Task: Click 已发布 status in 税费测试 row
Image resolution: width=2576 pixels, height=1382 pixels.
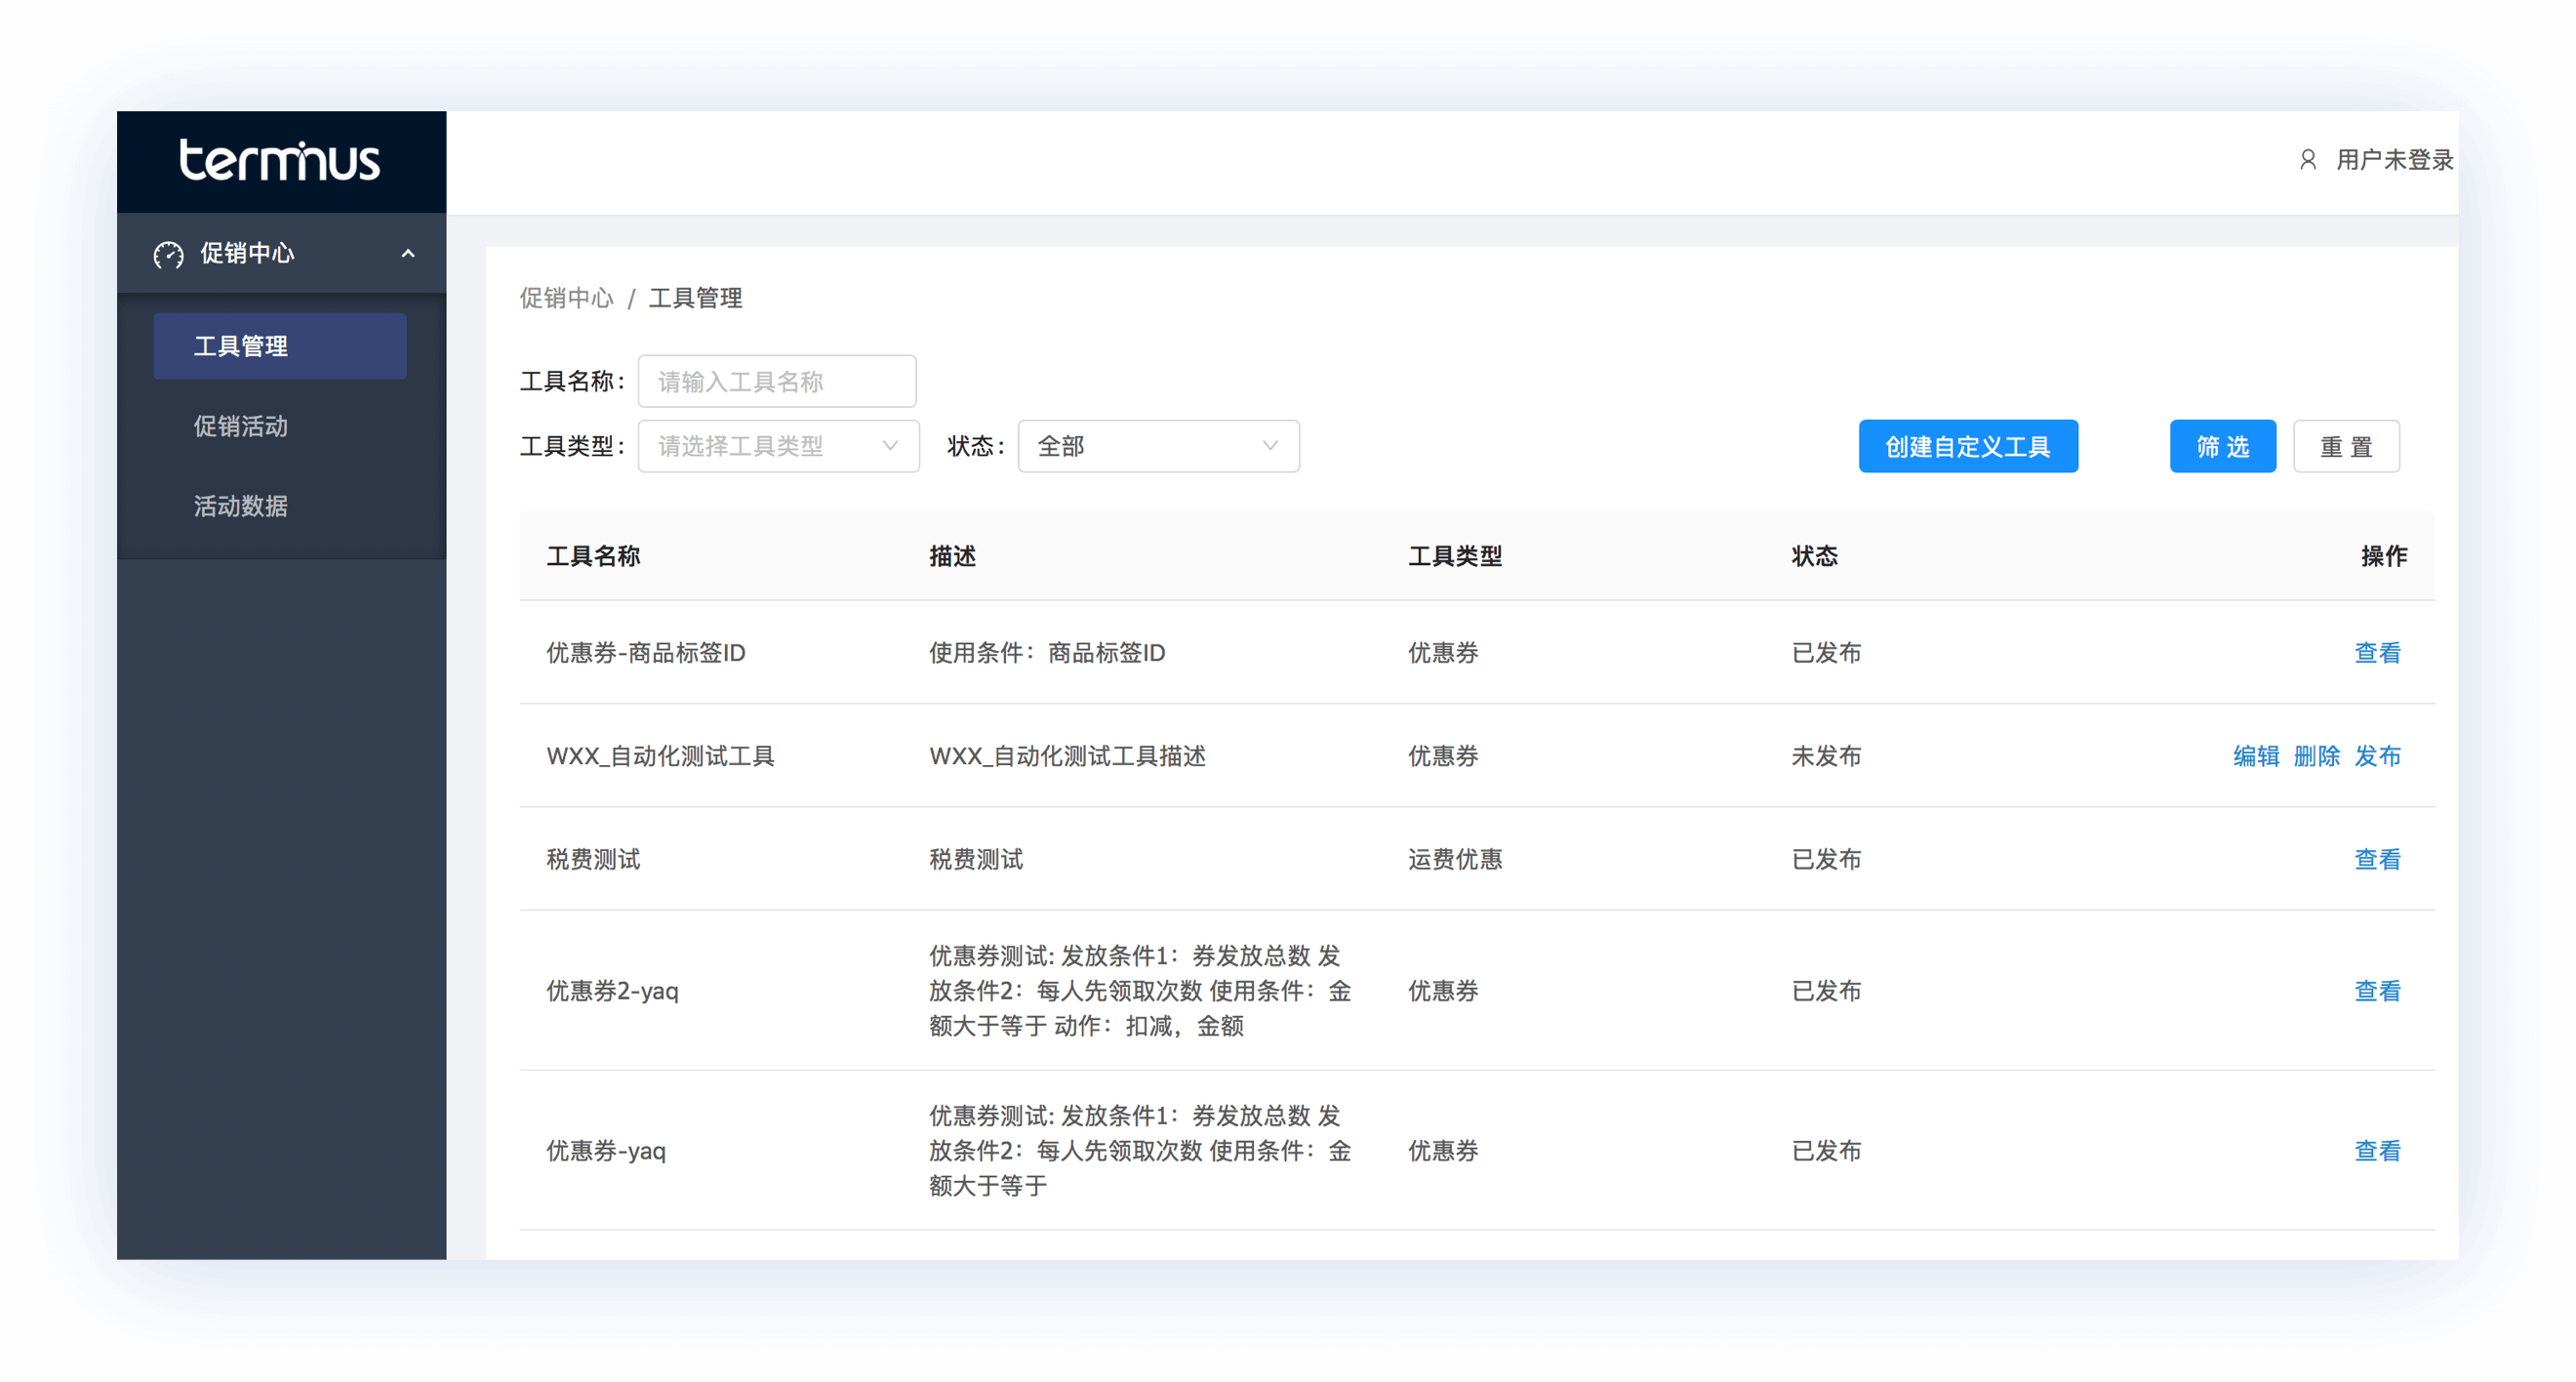Action: [1826, 859]
